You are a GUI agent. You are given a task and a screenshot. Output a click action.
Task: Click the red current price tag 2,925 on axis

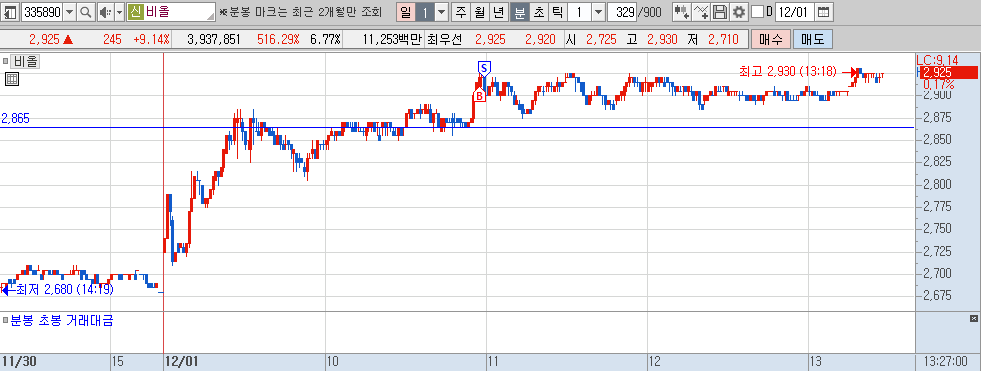pyautogui.click(x=948, y=72)
